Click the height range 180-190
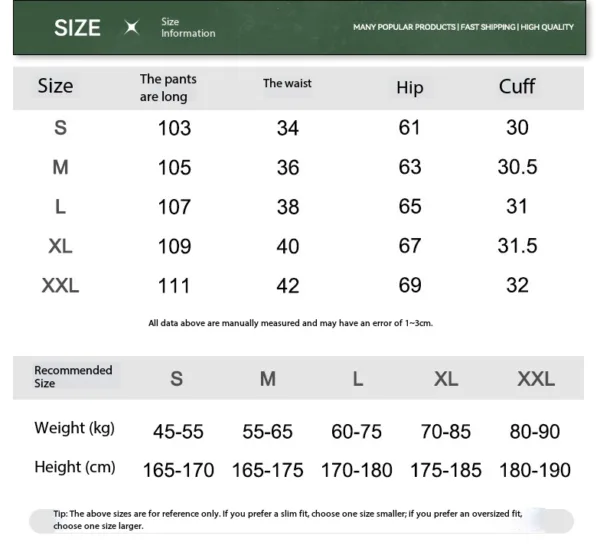 (536, 470)
